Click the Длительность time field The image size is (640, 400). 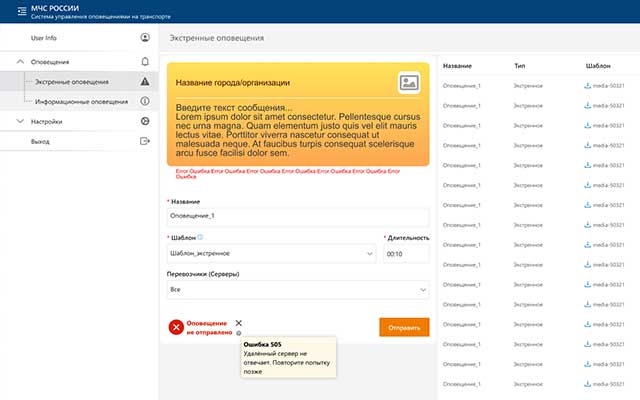[406, 253]
